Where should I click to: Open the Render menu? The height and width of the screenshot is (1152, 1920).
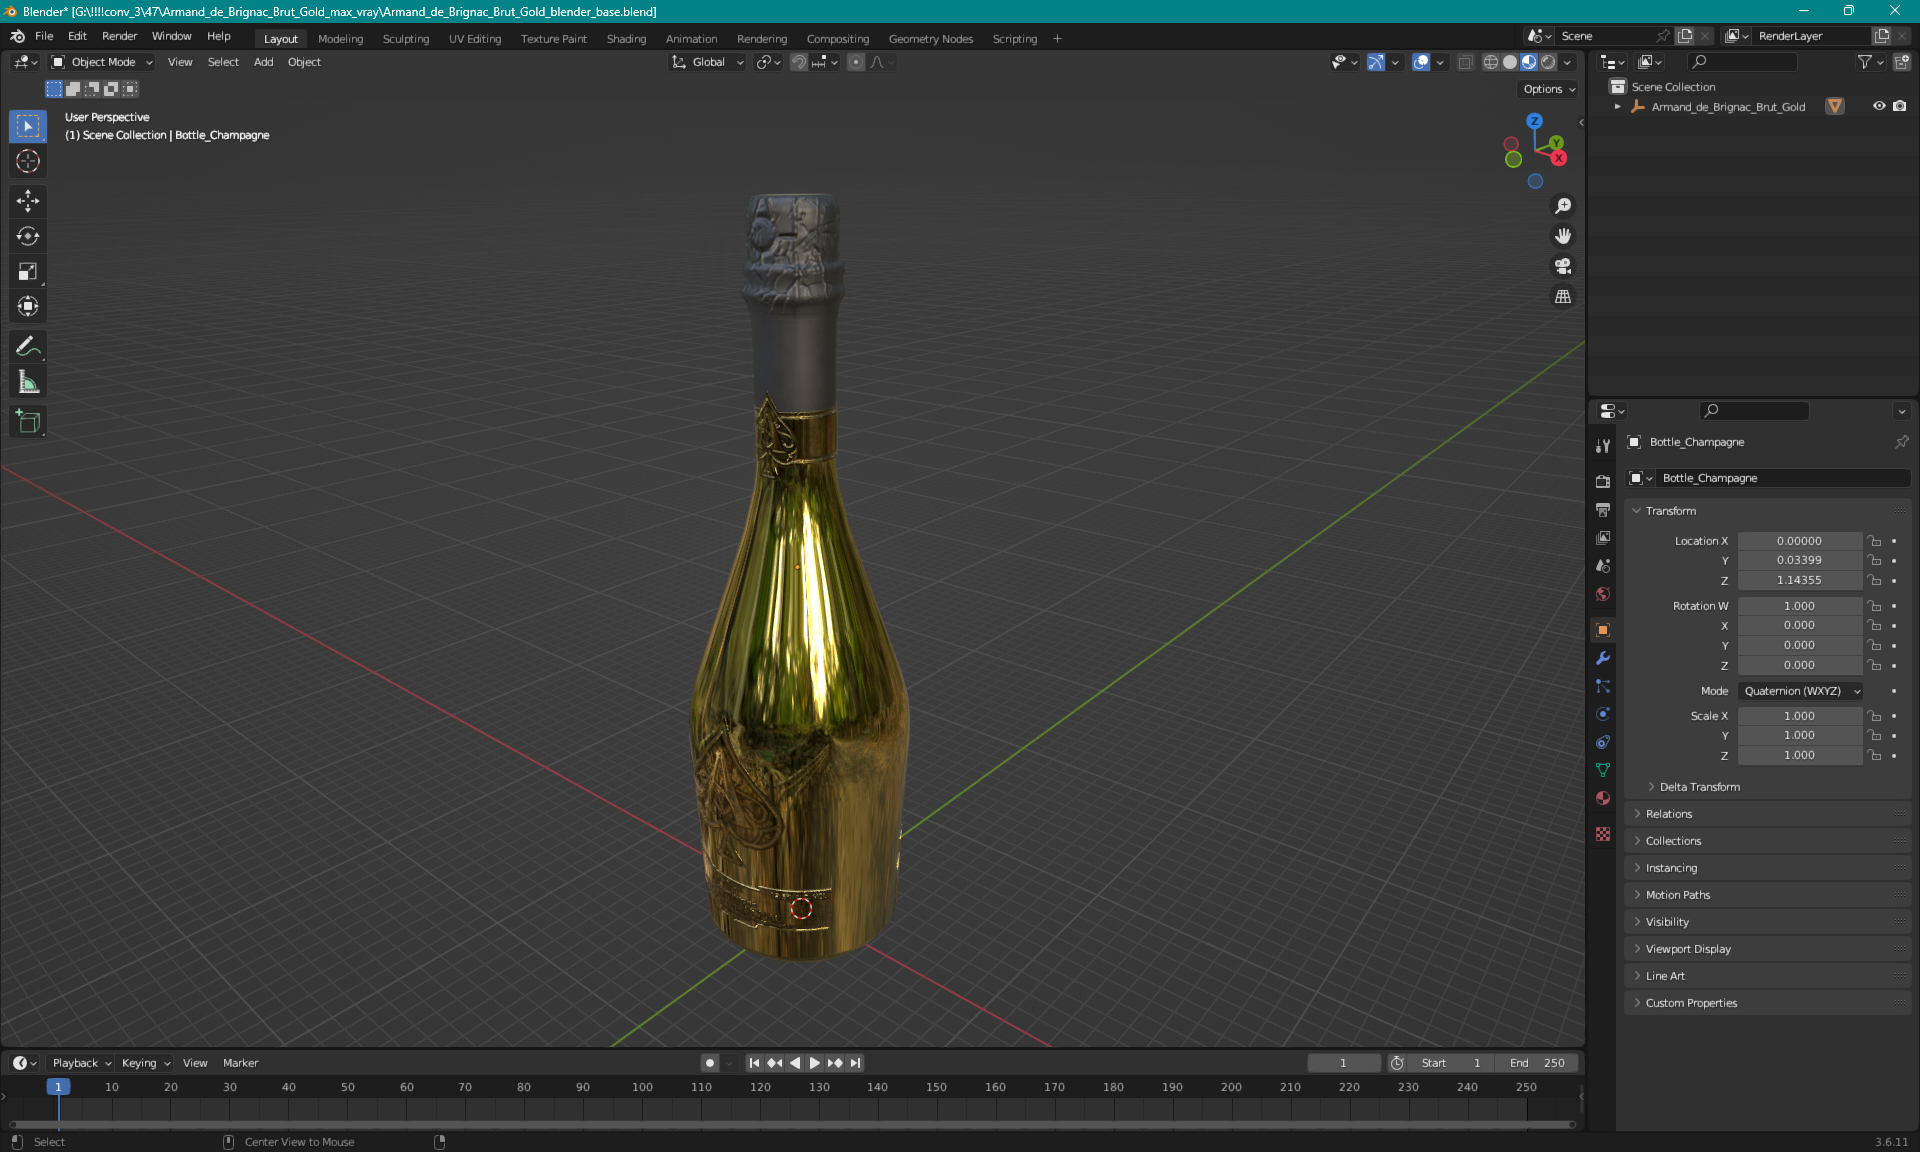point(119,36)
